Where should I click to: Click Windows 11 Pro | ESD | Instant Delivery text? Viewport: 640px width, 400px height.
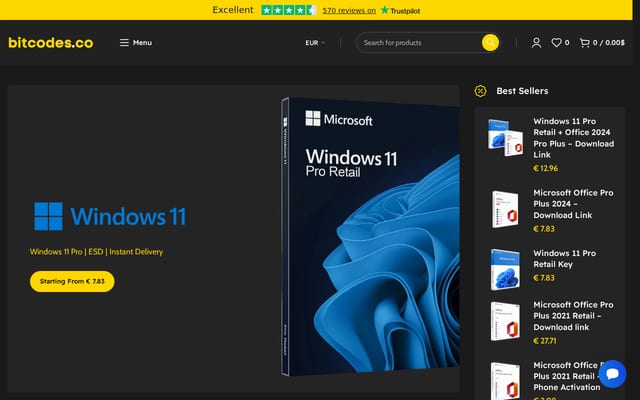[96, 252]
